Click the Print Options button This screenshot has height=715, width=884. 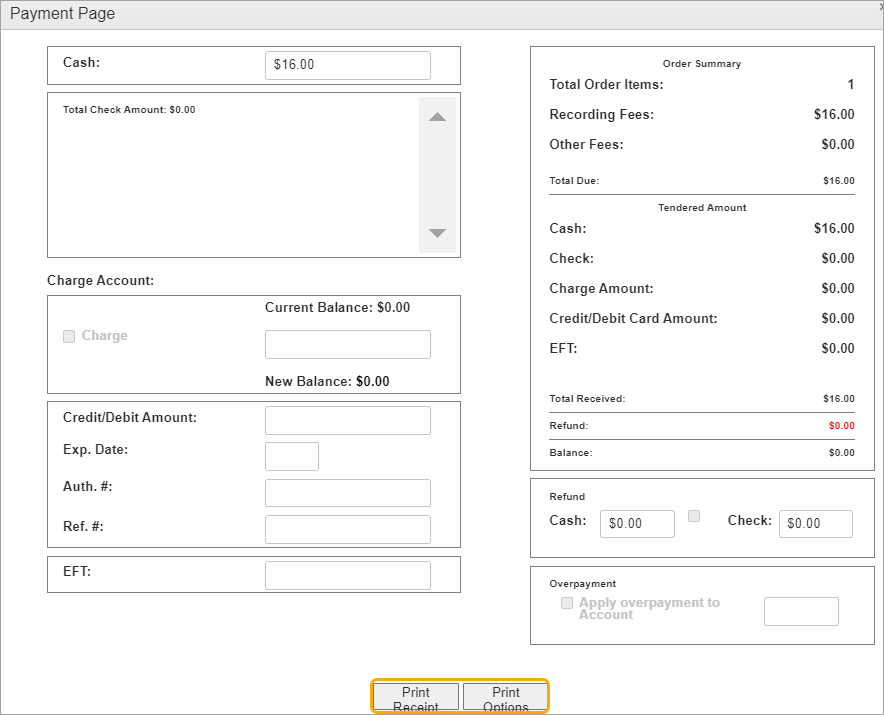505,697
